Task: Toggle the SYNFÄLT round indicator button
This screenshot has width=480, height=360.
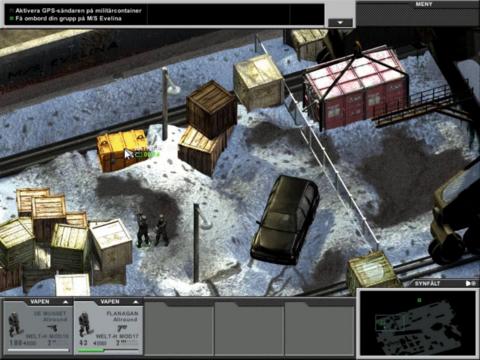Action: coord(474,284)
